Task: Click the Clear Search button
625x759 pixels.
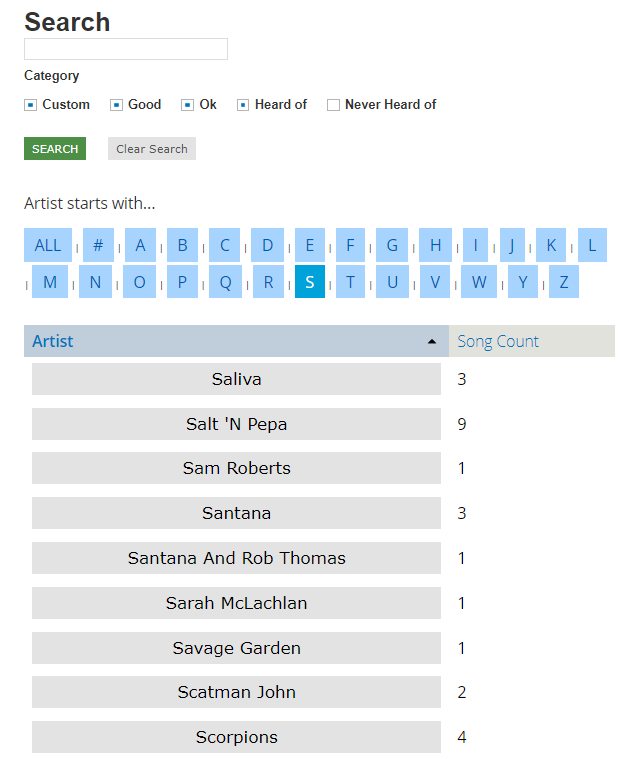Action: pos(152,149)
